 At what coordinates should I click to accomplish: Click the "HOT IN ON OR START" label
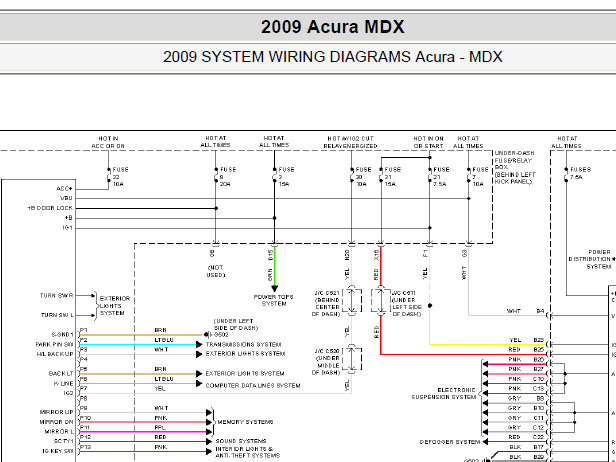click(428, 142)
